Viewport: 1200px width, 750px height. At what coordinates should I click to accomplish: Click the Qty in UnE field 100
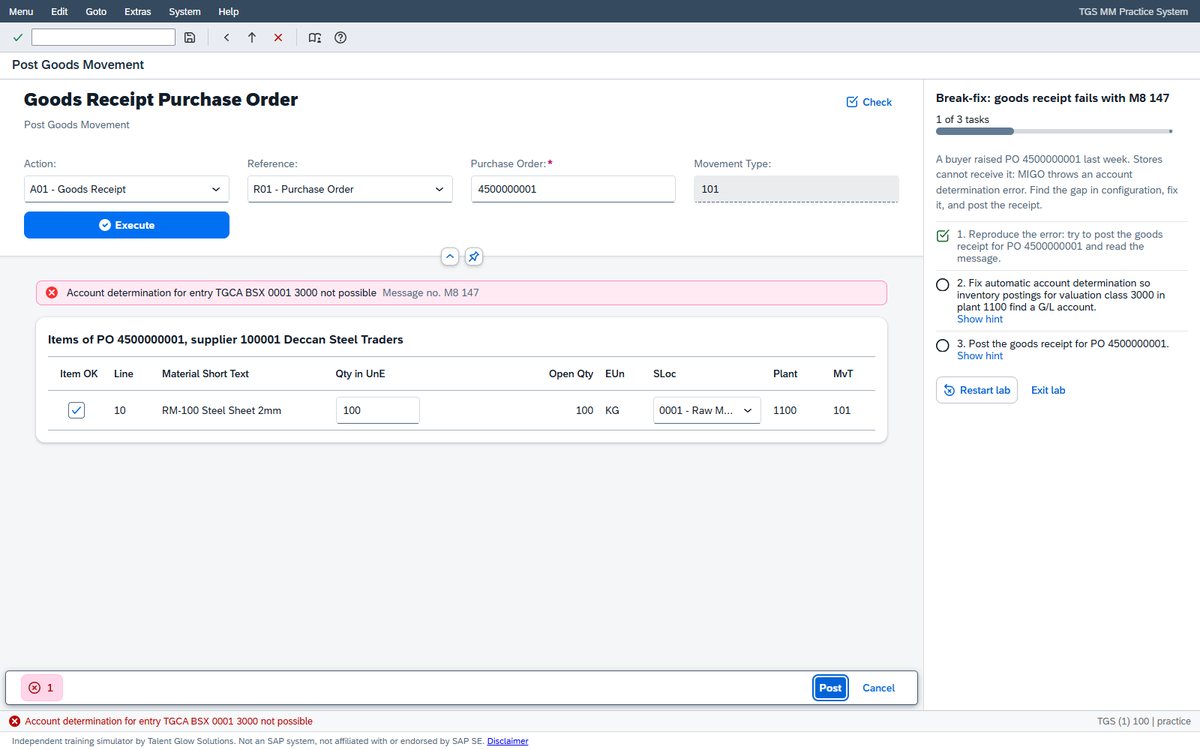[x=377, y=410]
